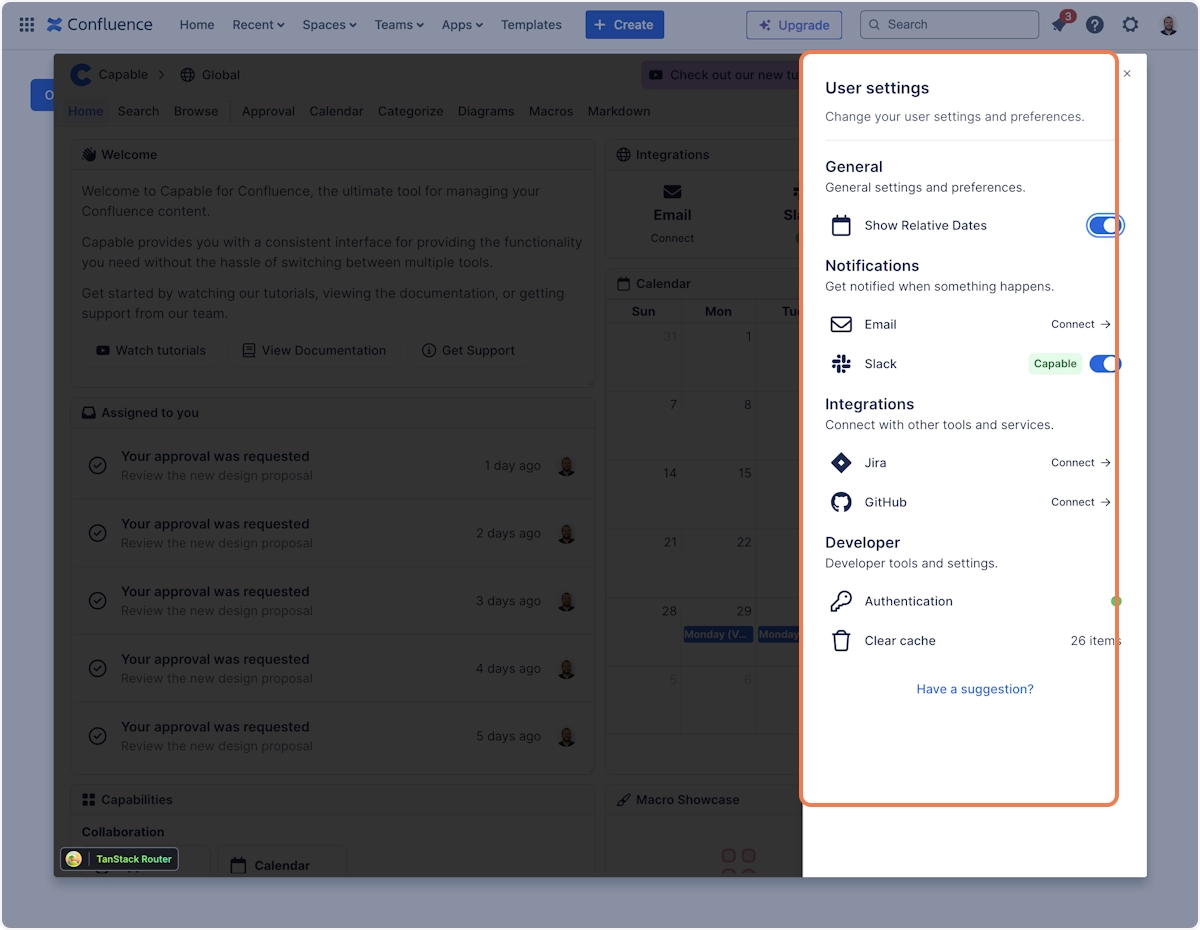This screenshot has height=930, width=1200.
Task: Expand the Spaces dropdown menu
Action: pos(329,25)
